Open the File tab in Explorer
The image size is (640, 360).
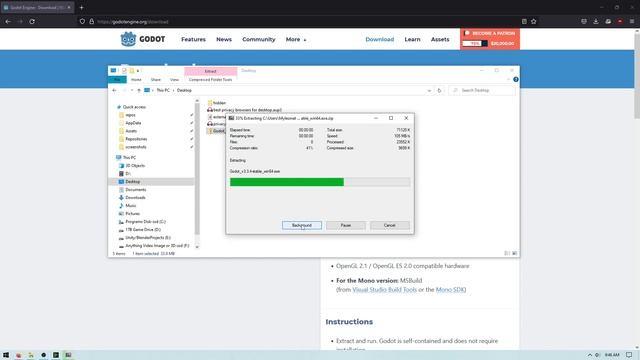click(x=117, y=80)
